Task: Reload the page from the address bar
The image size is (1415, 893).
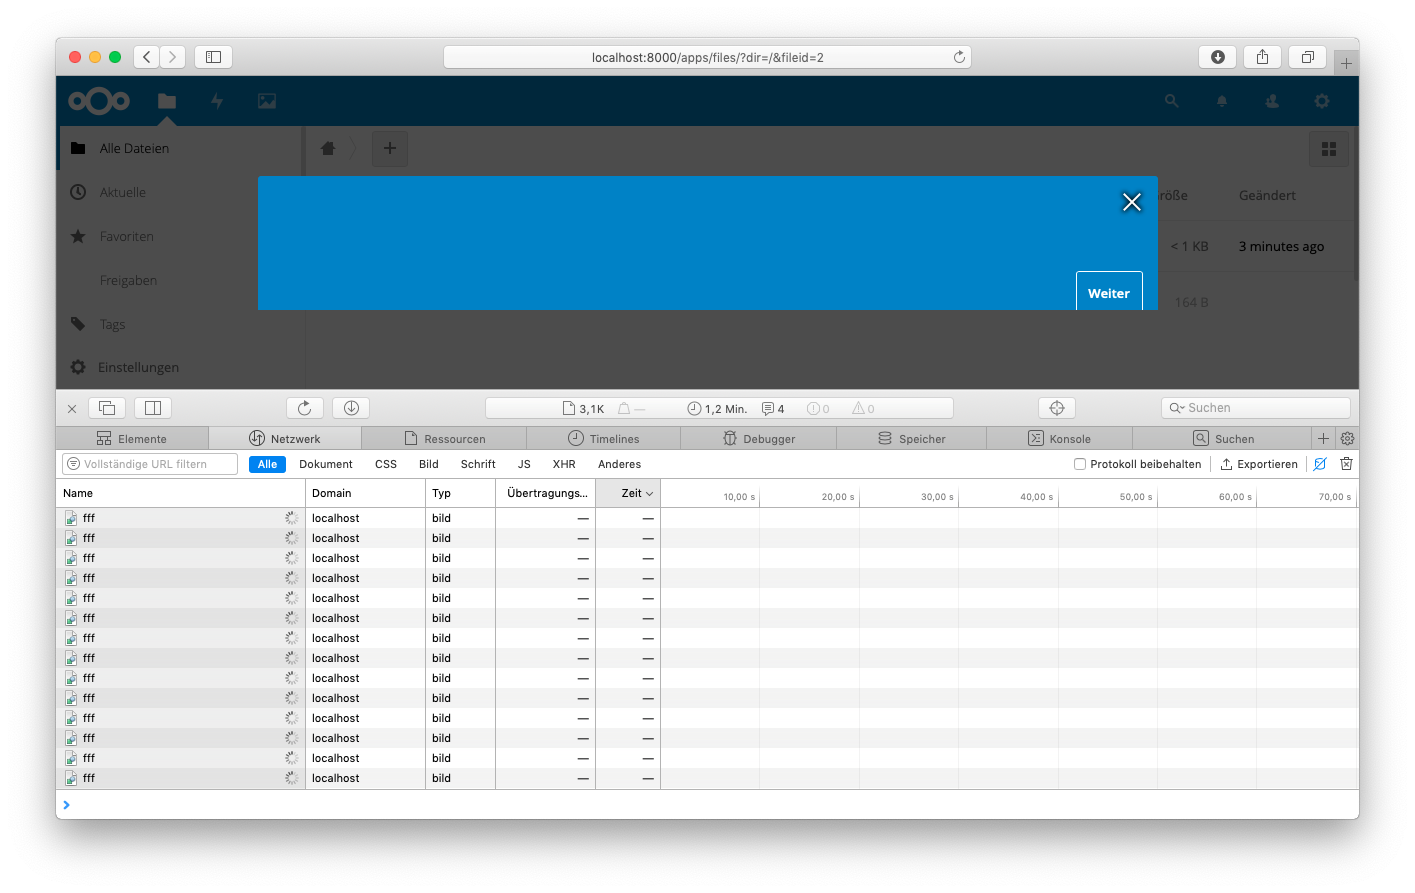Action: pyautogui.click(x=959, y=57)
